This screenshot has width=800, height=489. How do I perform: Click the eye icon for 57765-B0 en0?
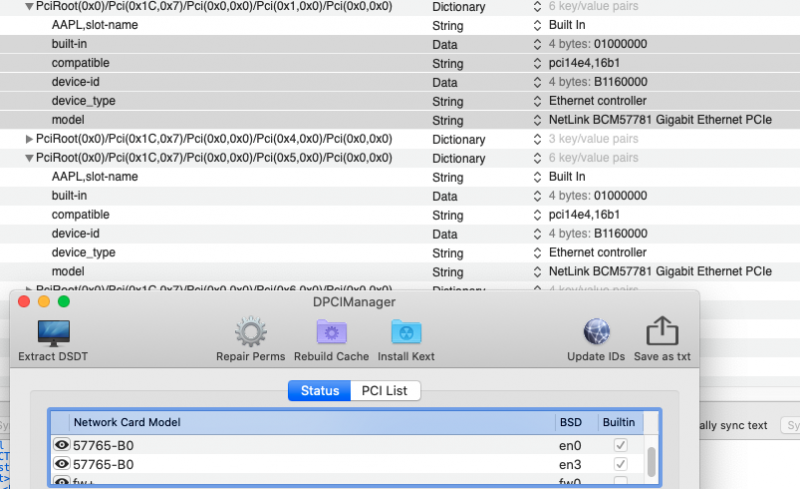62,445
